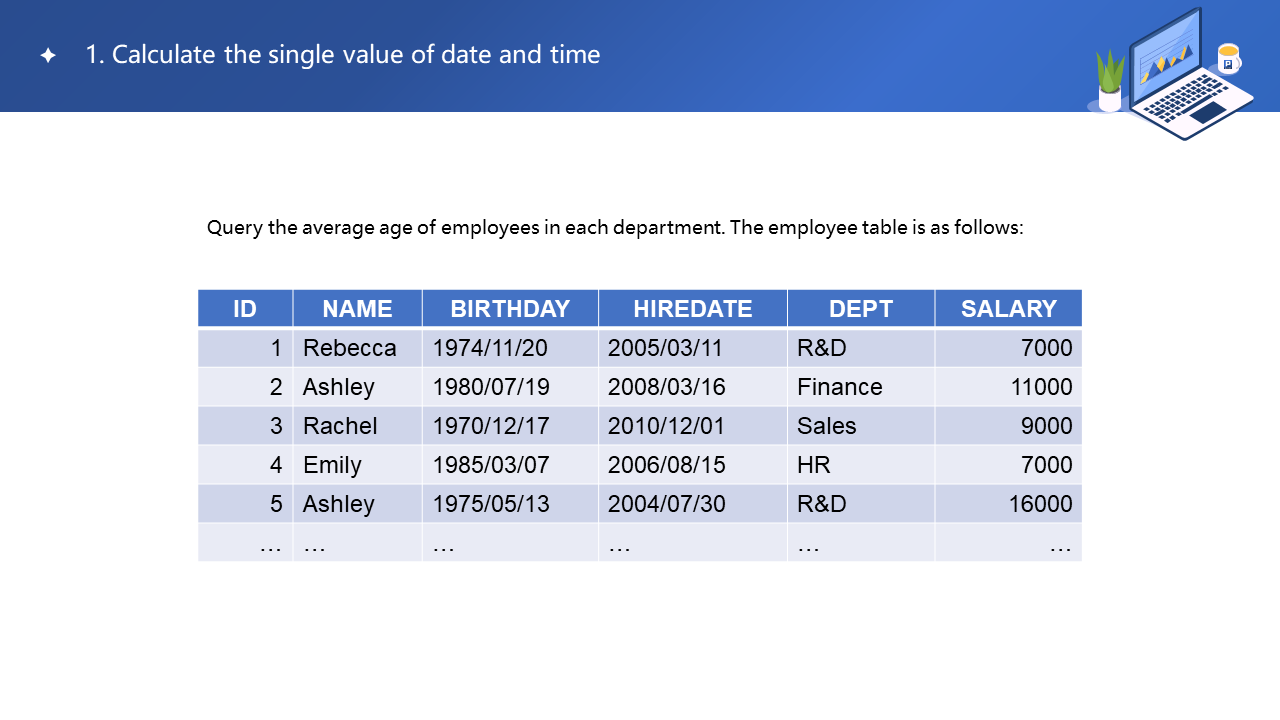This screenshot has height=720, width=1280.
Task: Click the coffee mug beside the laptop
Action: point(1228,59)
